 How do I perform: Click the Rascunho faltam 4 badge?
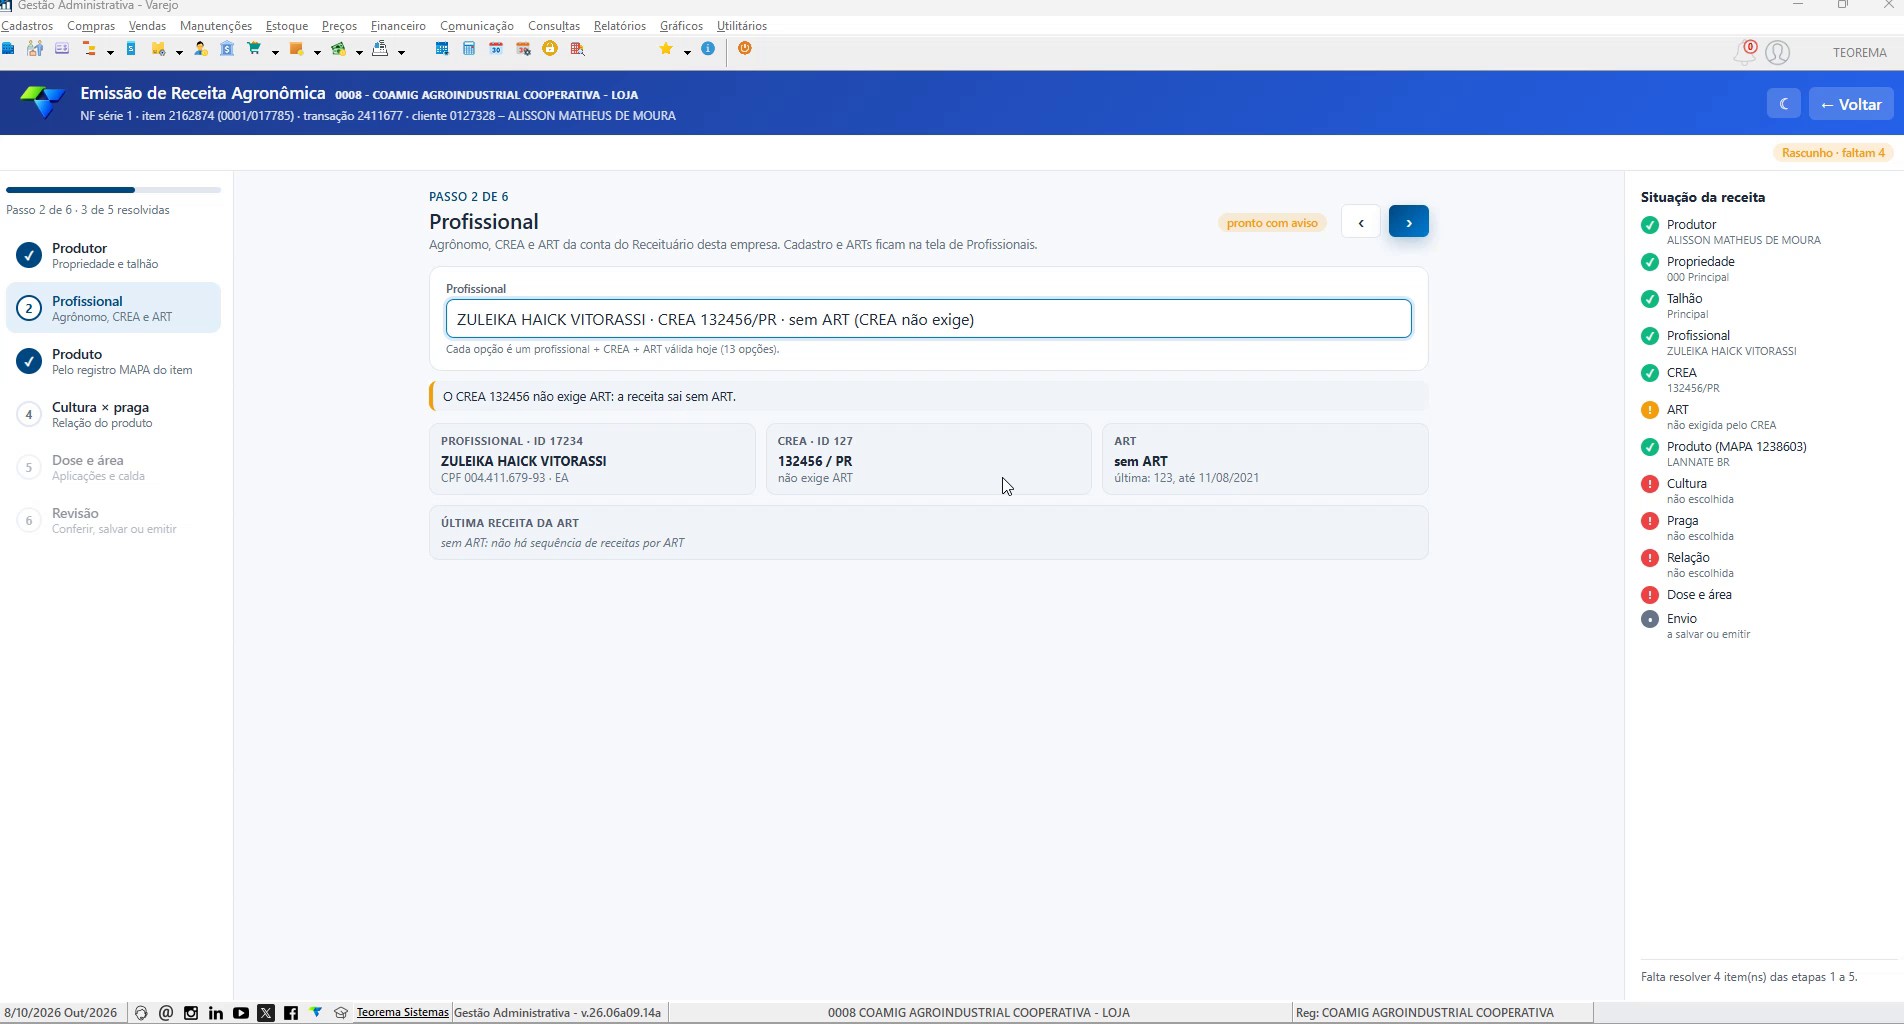(1833, 153)
